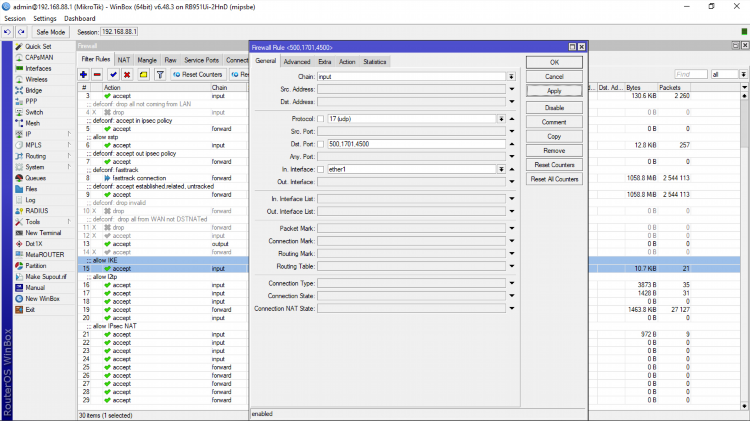The width and height of the screenshot is (750, 421).
Task: Open the filter funnel icon
Action: pos(160,75)
